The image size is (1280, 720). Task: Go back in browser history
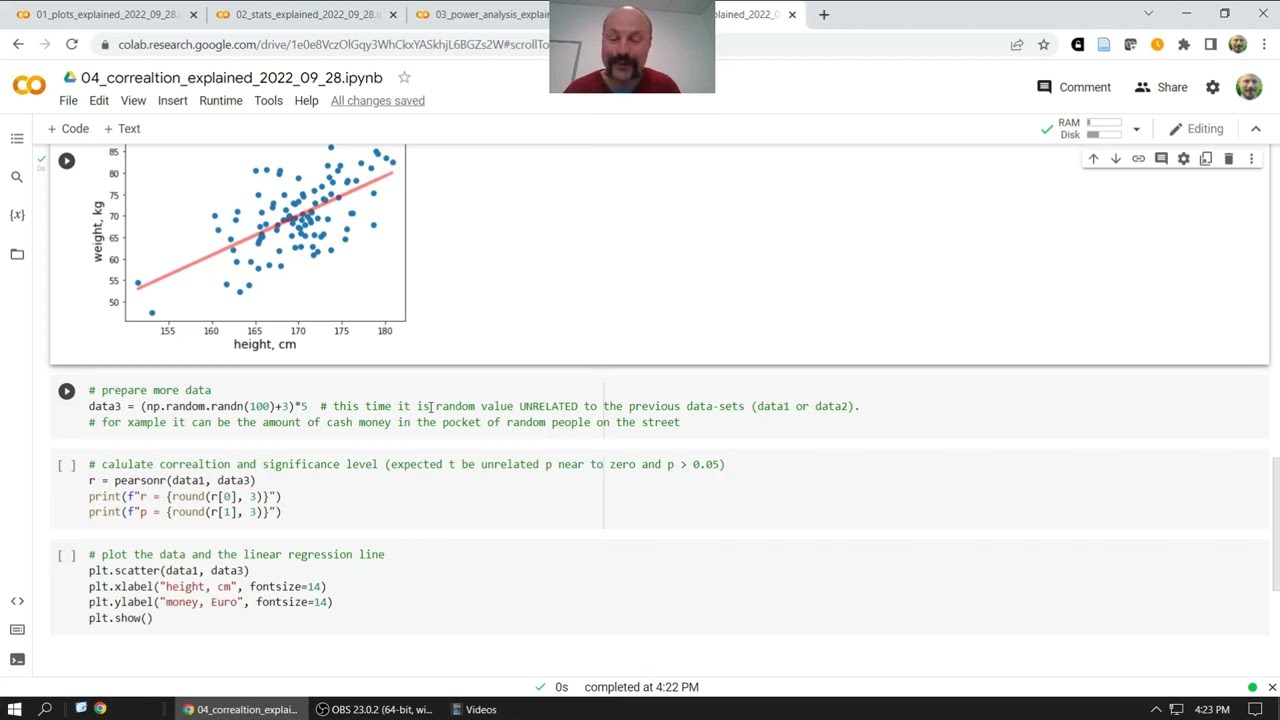tap(18, 44)
